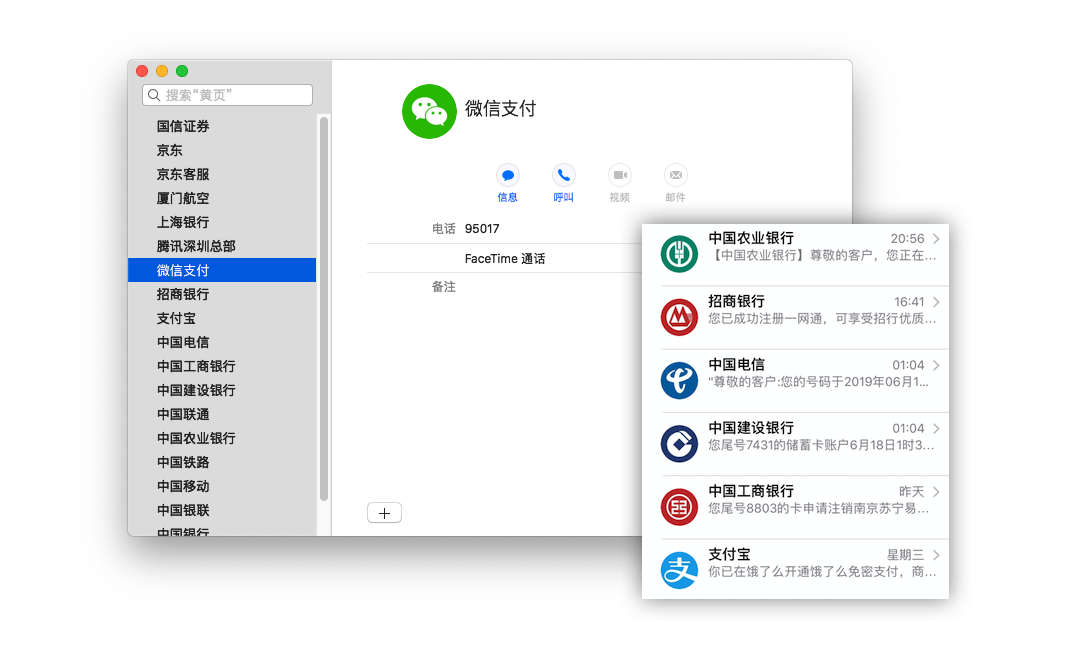Click phone number 95017
Viewport: 1082px width, 661px height.
(x=482, y=228)
